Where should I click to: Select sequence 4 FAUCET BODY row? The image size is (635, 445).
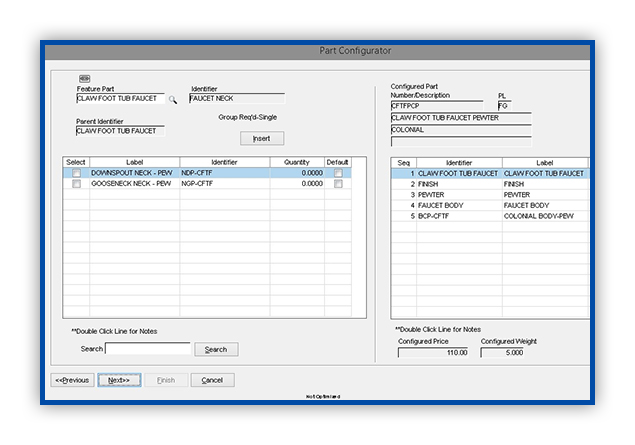pos(490,205)
